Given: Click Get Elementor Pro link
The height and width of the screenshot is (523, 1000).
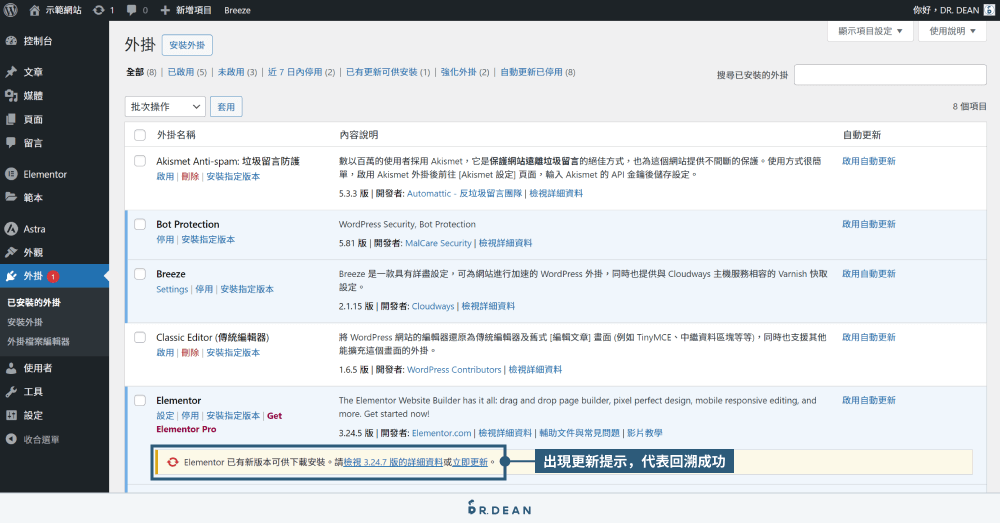Looking at the screenshot, I should [x=219, y=422].
